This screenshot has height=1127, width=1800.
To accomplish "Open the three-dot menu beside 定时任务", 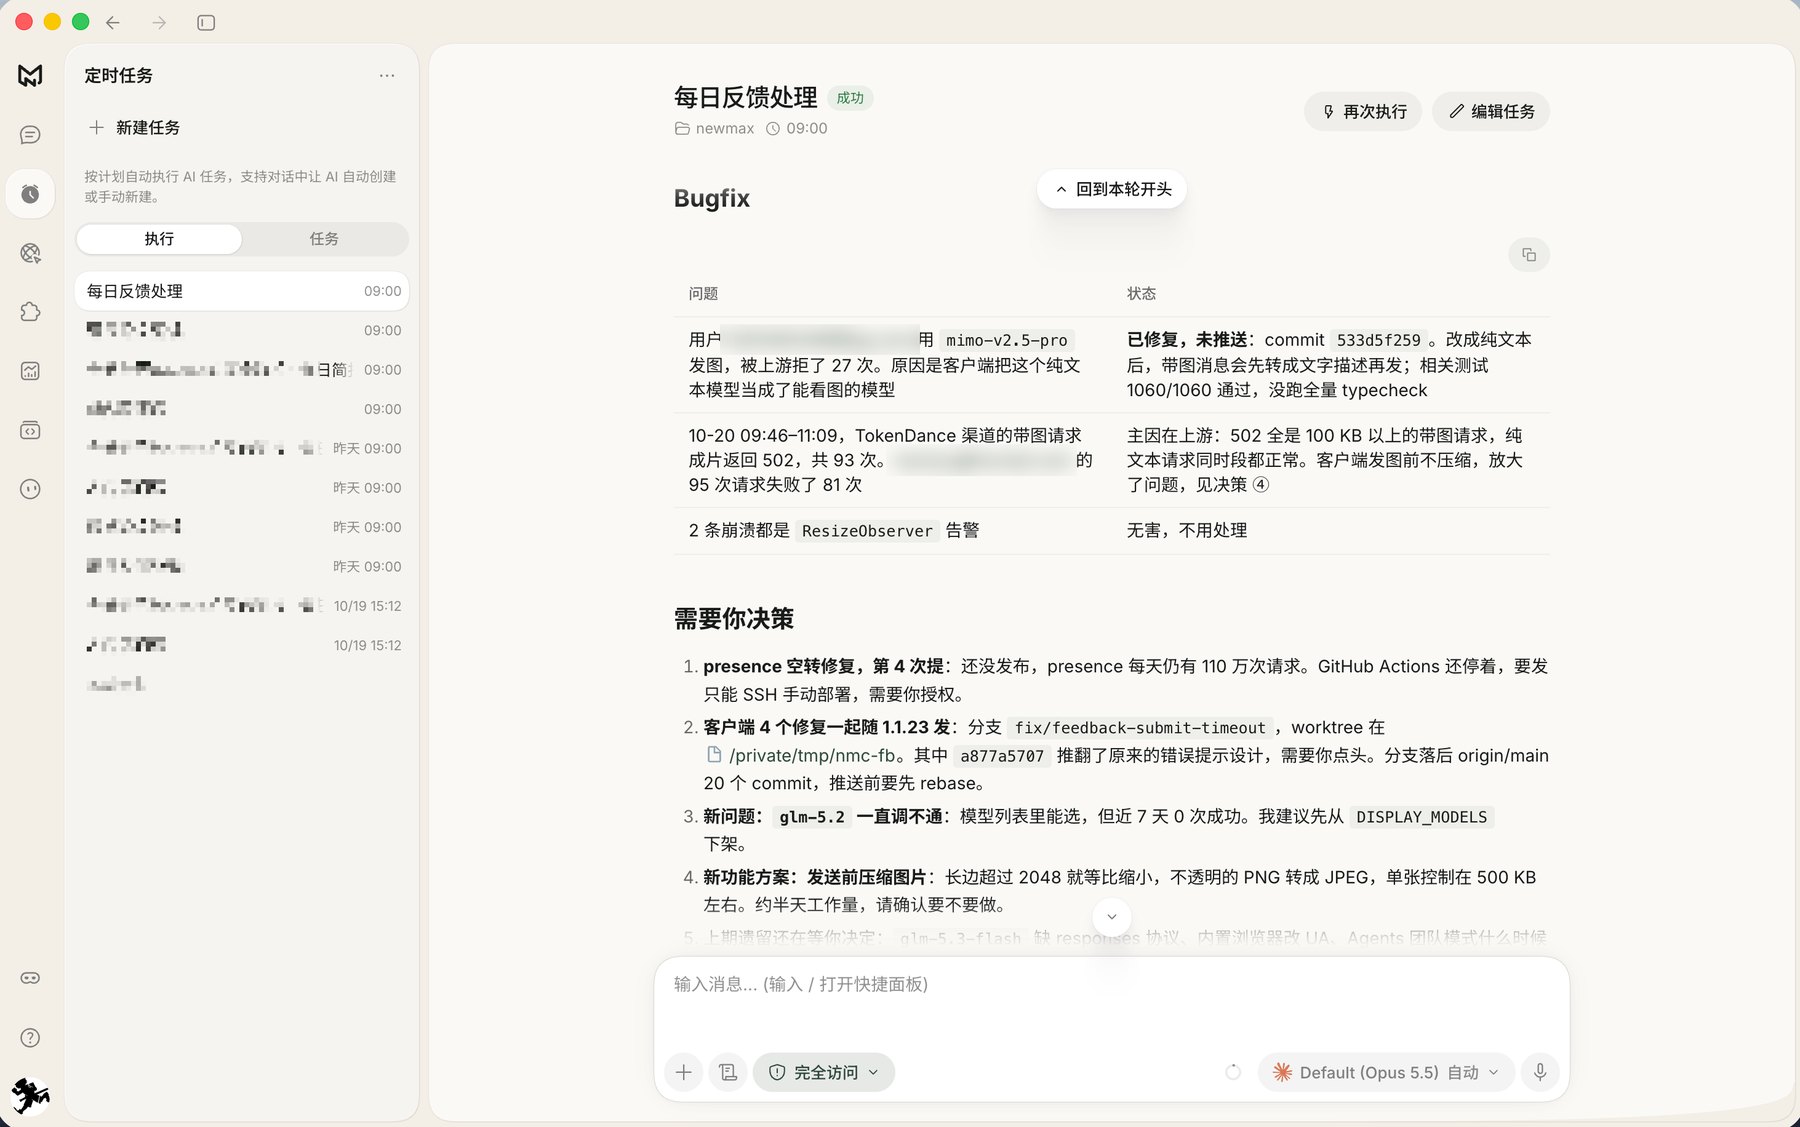I will (387, 75).
